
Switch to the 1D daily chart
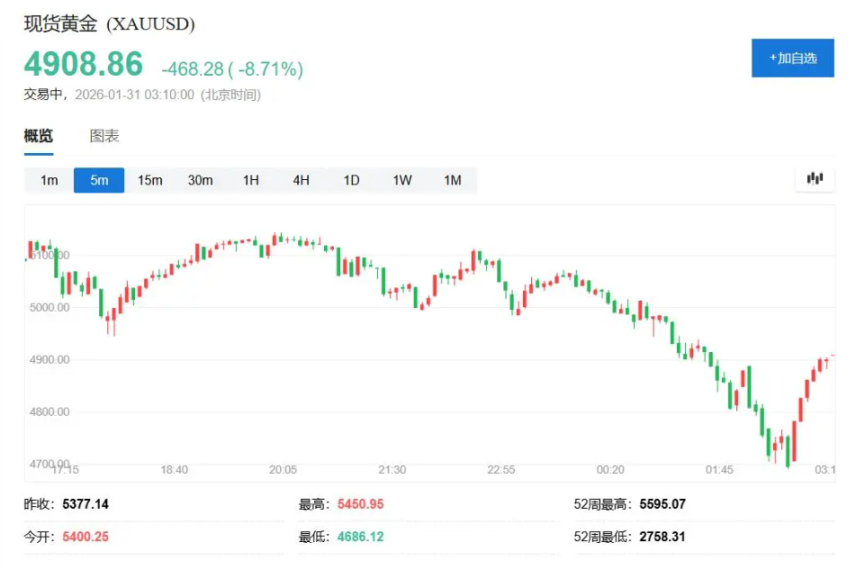click(351, 180)
